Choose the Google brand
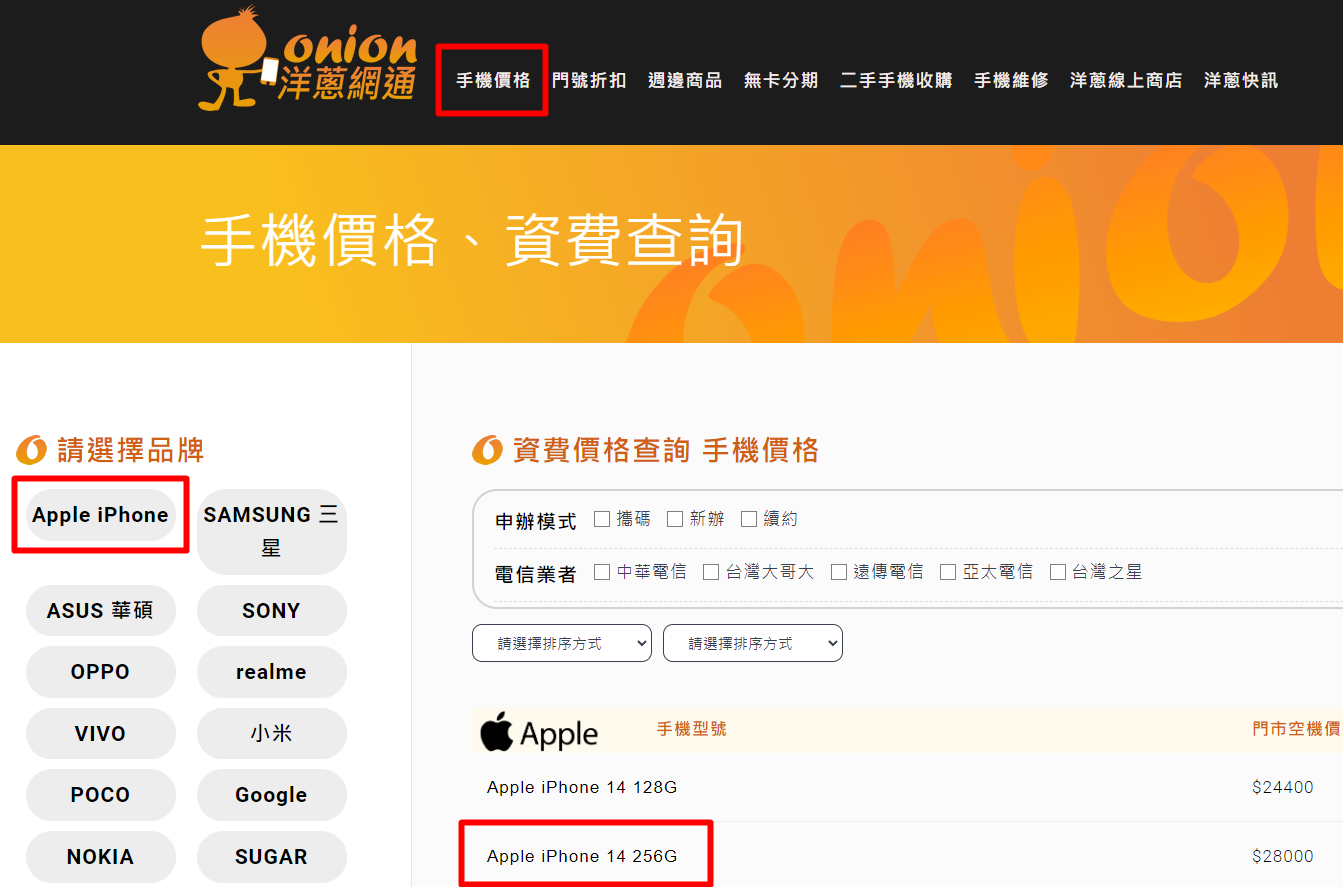 pos(271,795)
